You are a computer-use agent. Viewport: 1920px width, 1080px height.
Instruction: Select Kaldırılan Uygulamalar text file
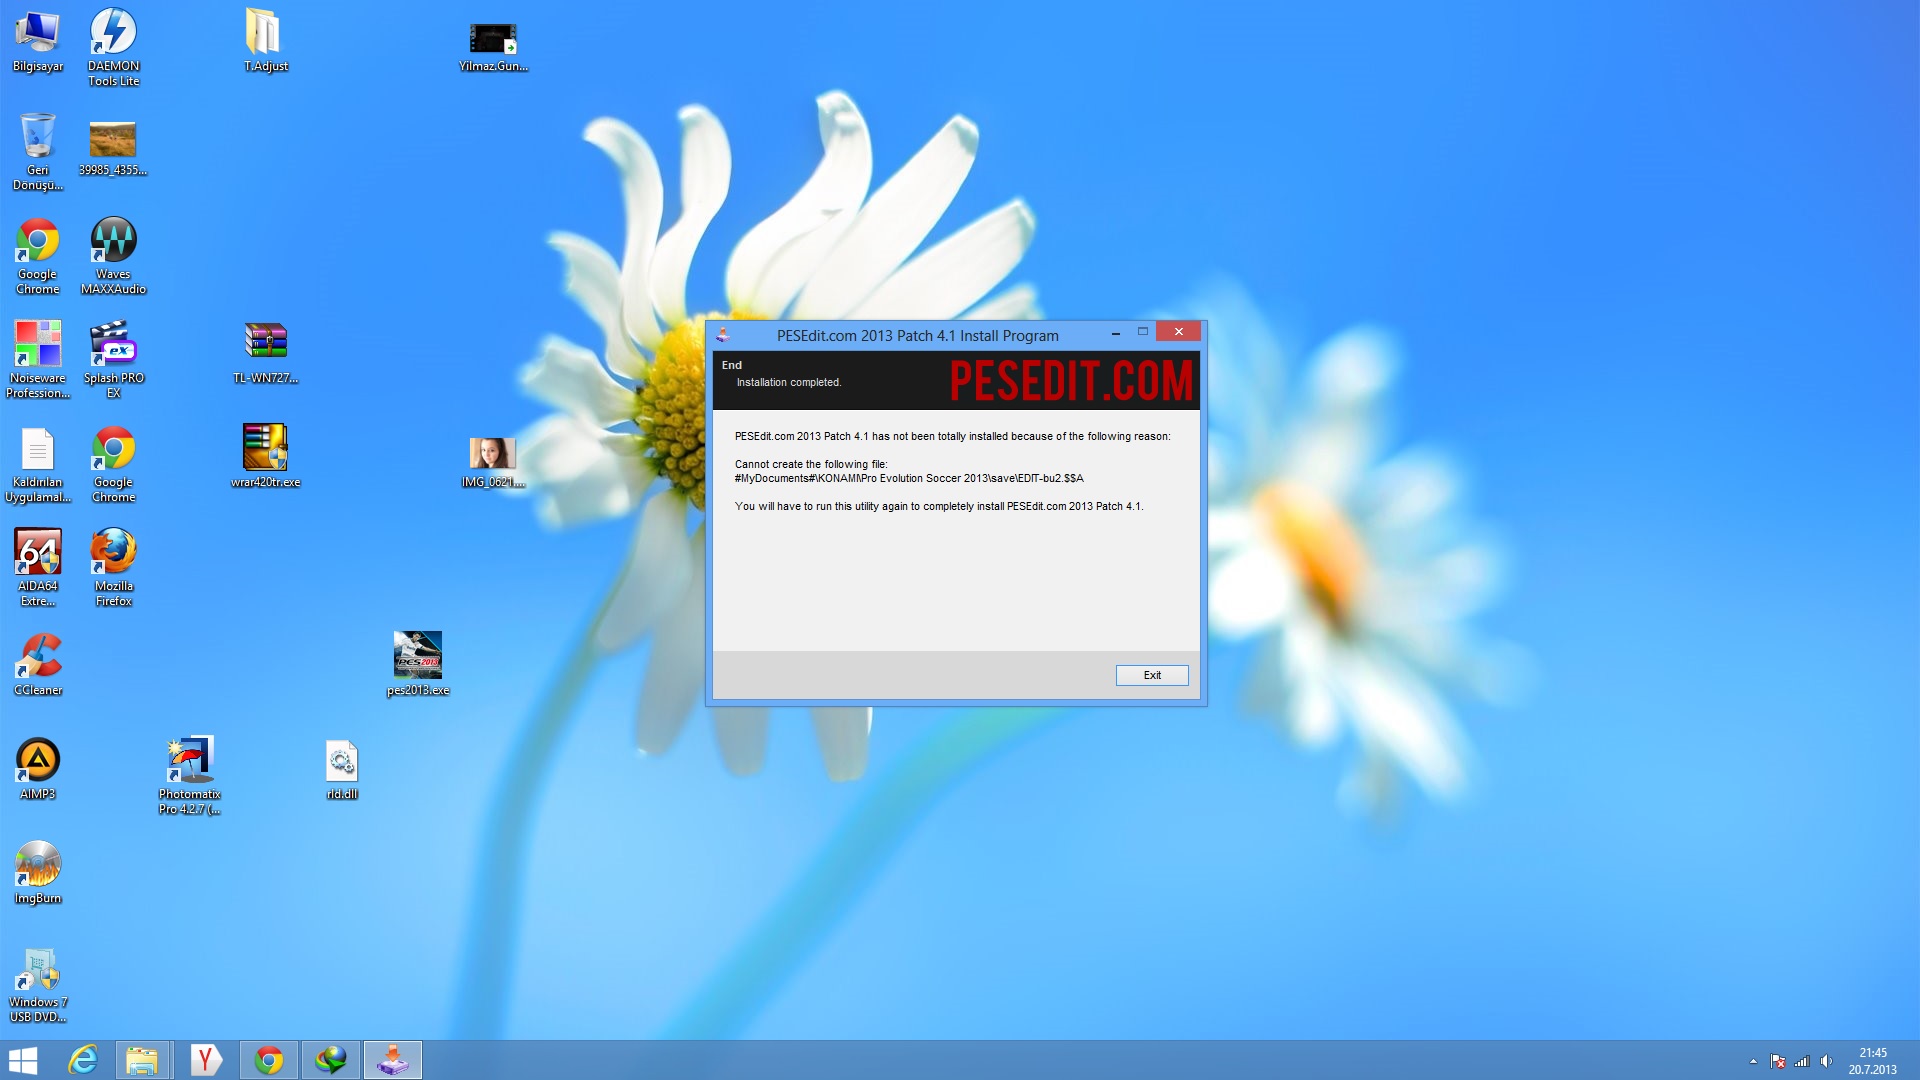38,463
